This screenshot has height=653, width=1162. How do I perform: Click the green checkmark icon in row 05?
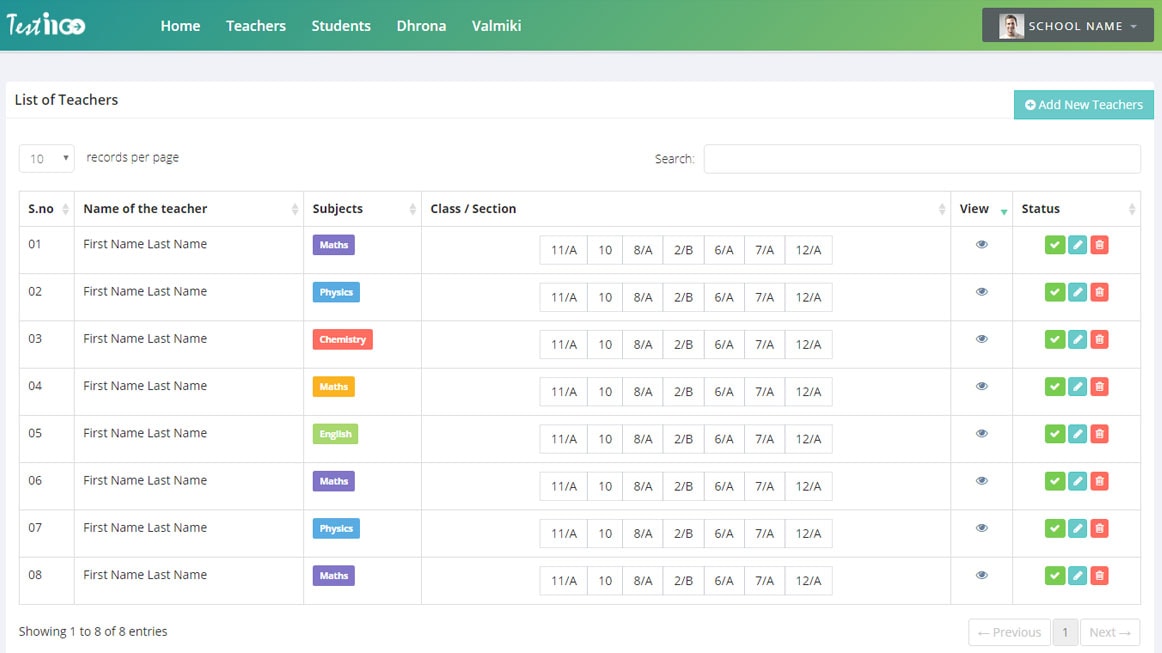1054,434
